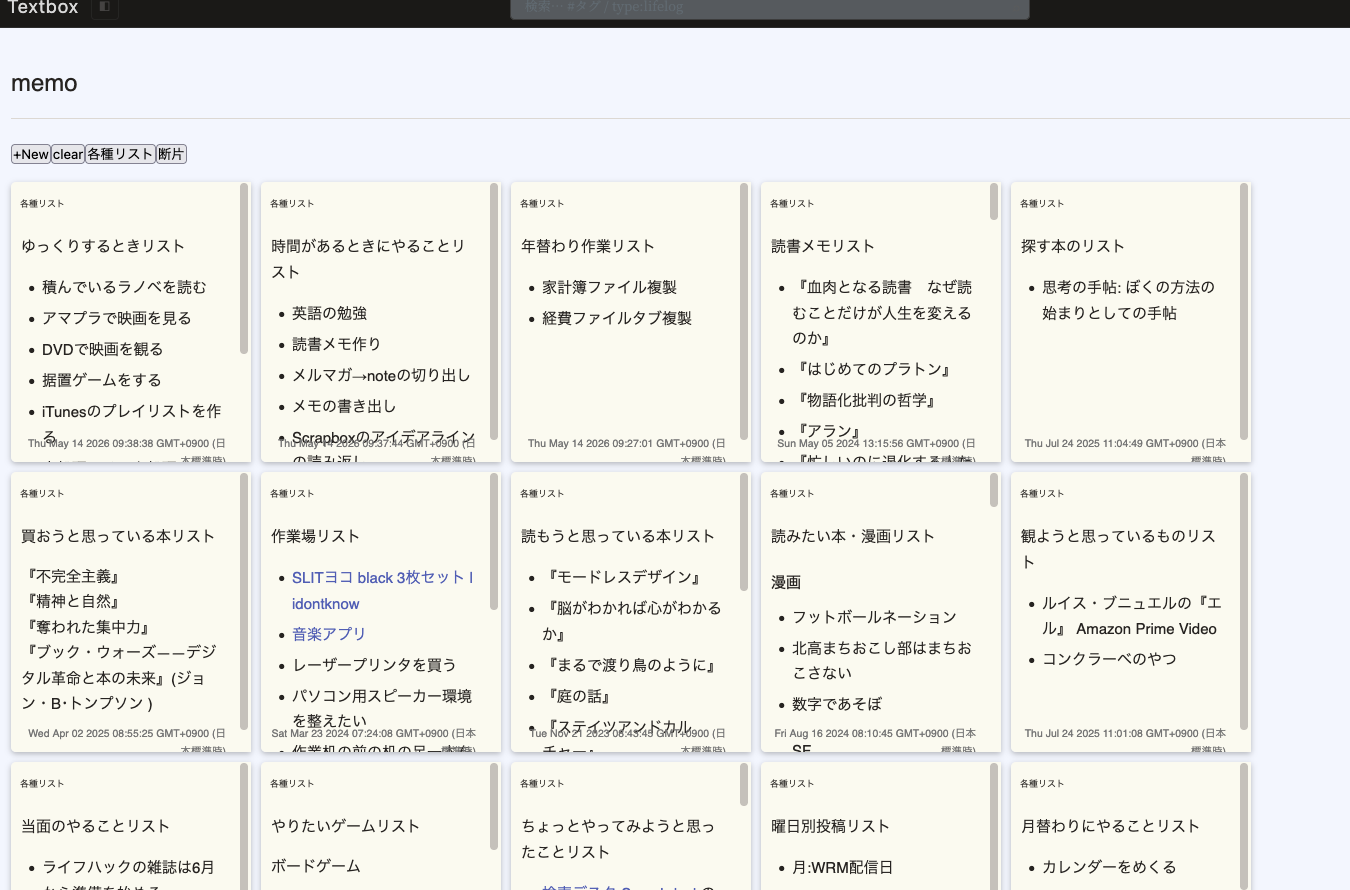The width and height of the screenshot is (1350, 890).
Task: Click the Textbox app title
Action: (43, 8)
